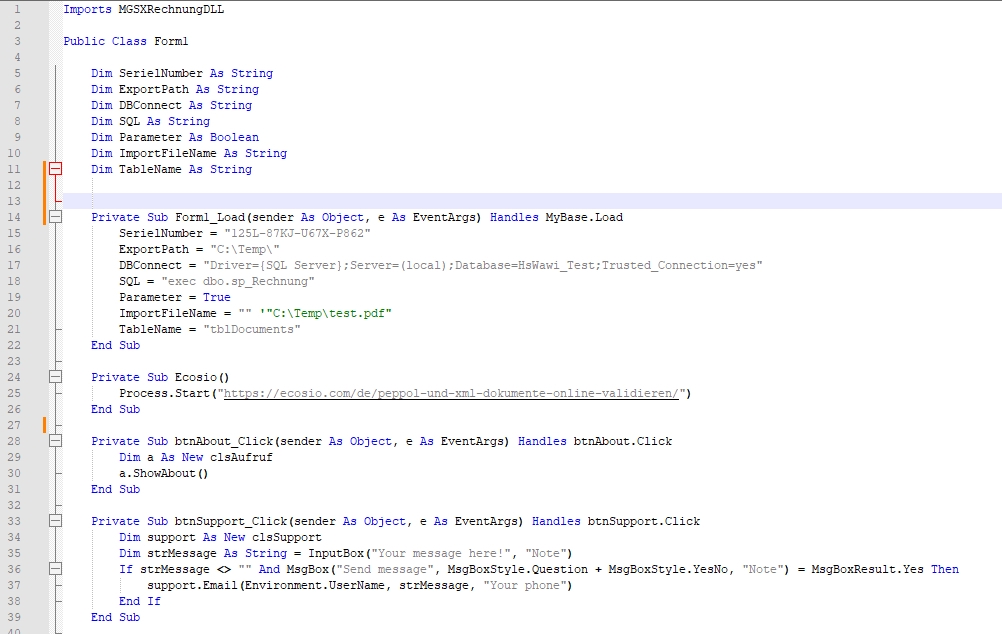Click "End Sub" on line 26
Viewport: 1002px width, 634px height.
[116, 409]
